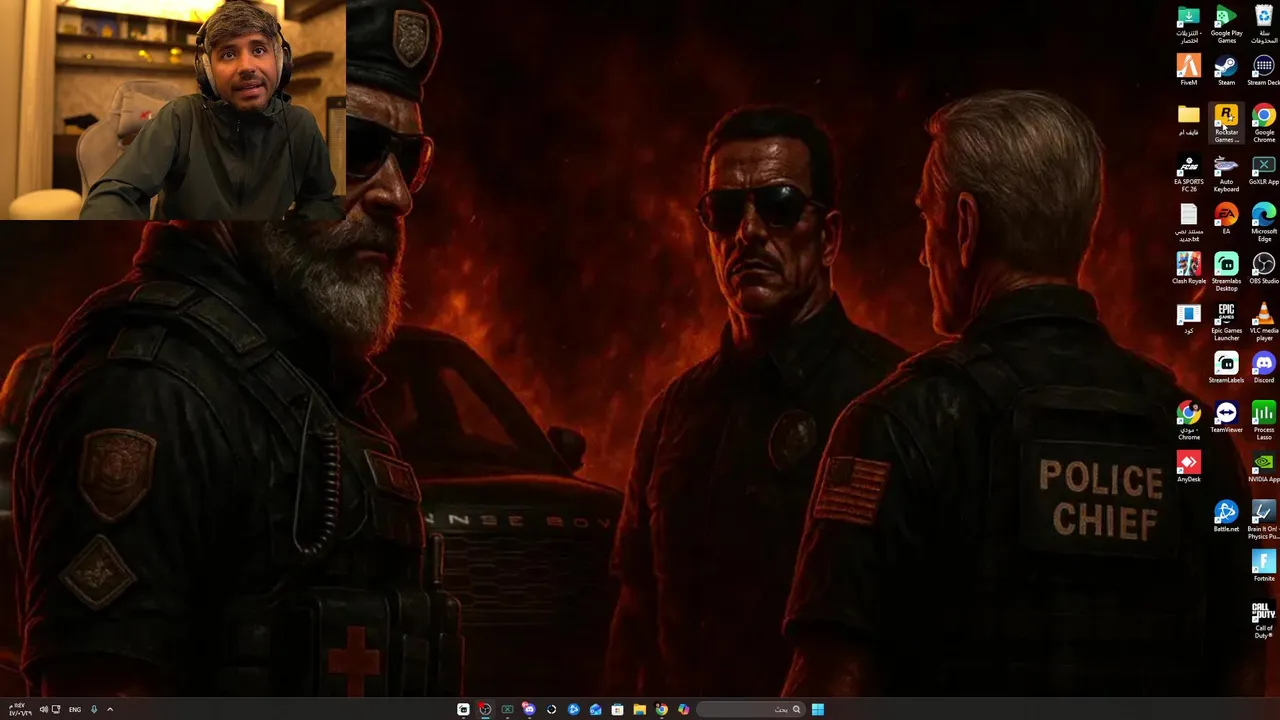Screen dimensions: 1280x720
Task: Select the yellow folder on the desktop
Action: 1188,120
